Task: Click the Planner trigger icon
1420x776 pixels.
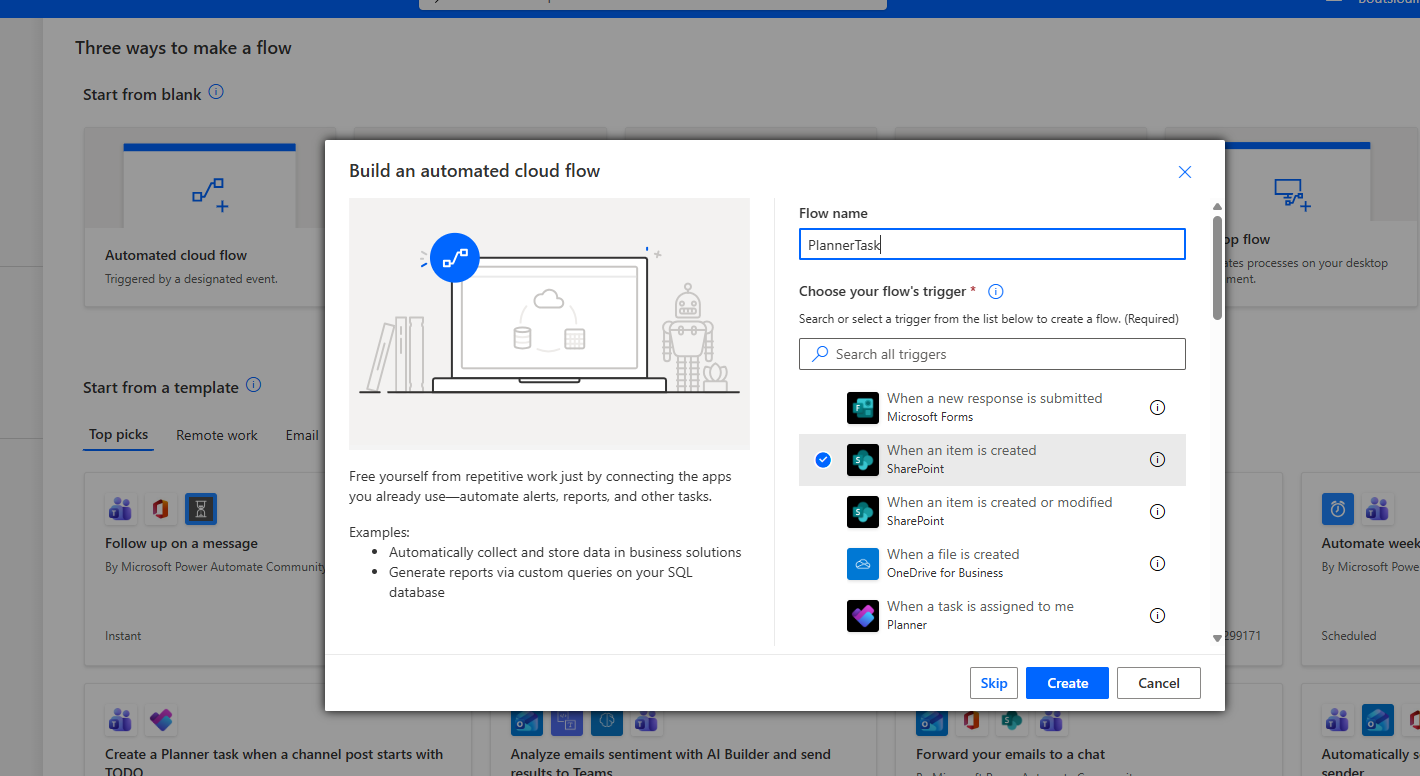Action: pyautogui.click(x=862, y=616)
